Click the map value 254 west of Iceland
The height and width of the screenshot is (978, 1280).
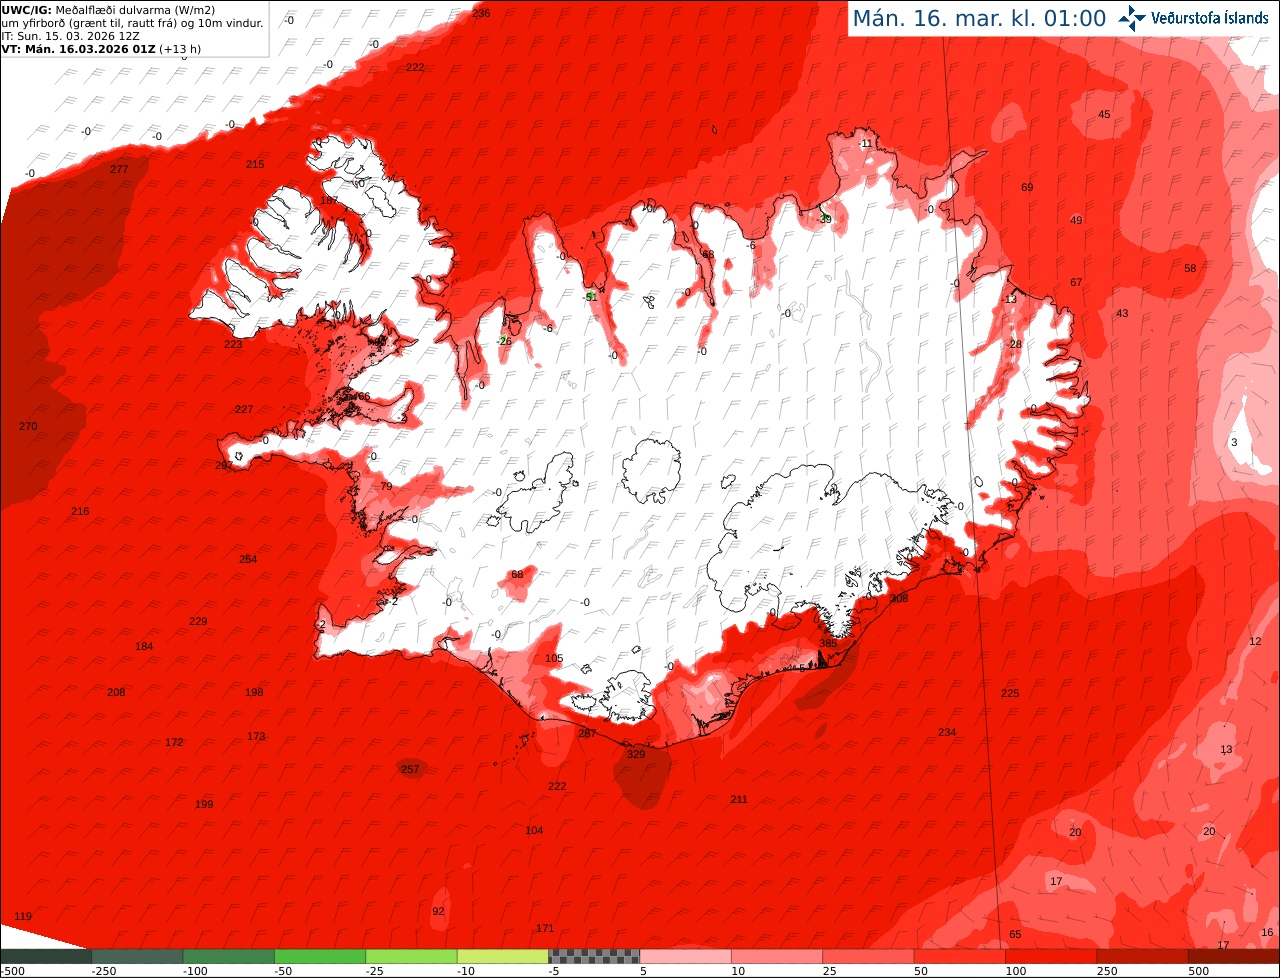tap(248, 559)
